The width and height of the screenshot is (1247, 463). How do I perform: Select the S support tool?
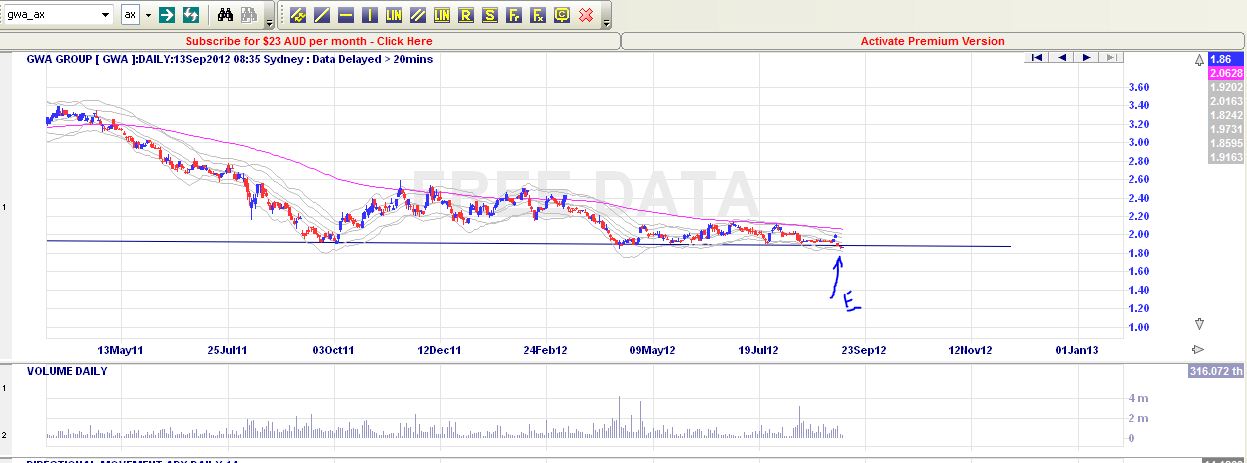click(490, 15)
